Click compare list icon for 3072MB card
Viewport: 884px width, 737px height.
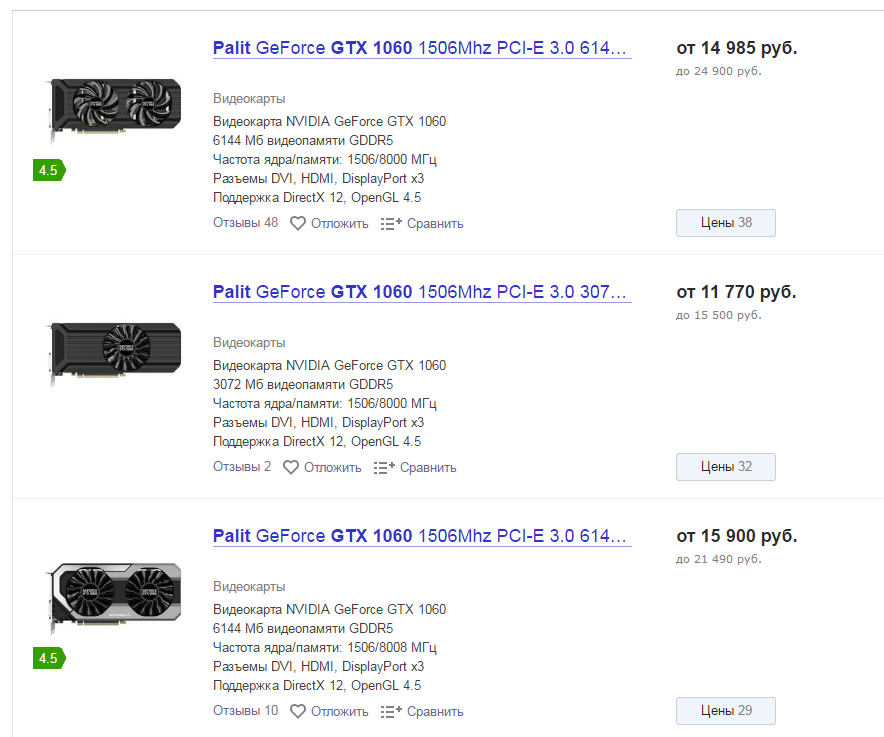pyautogui.click(x=384, y=467)
